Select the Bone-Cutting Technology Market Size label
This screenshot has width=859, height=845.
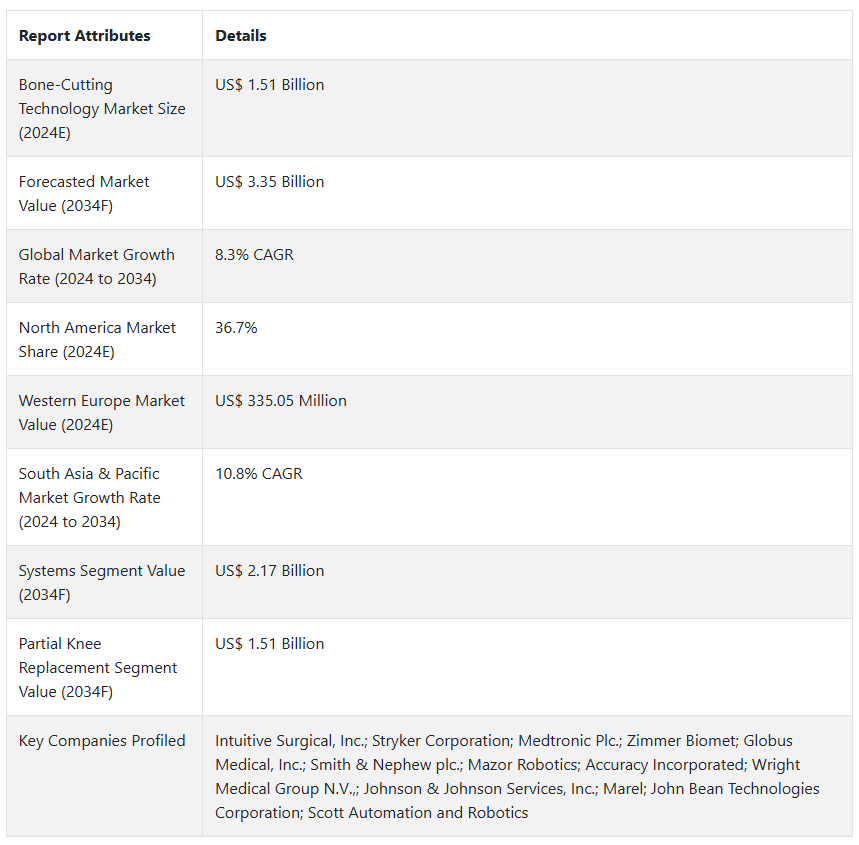[102, 108]
